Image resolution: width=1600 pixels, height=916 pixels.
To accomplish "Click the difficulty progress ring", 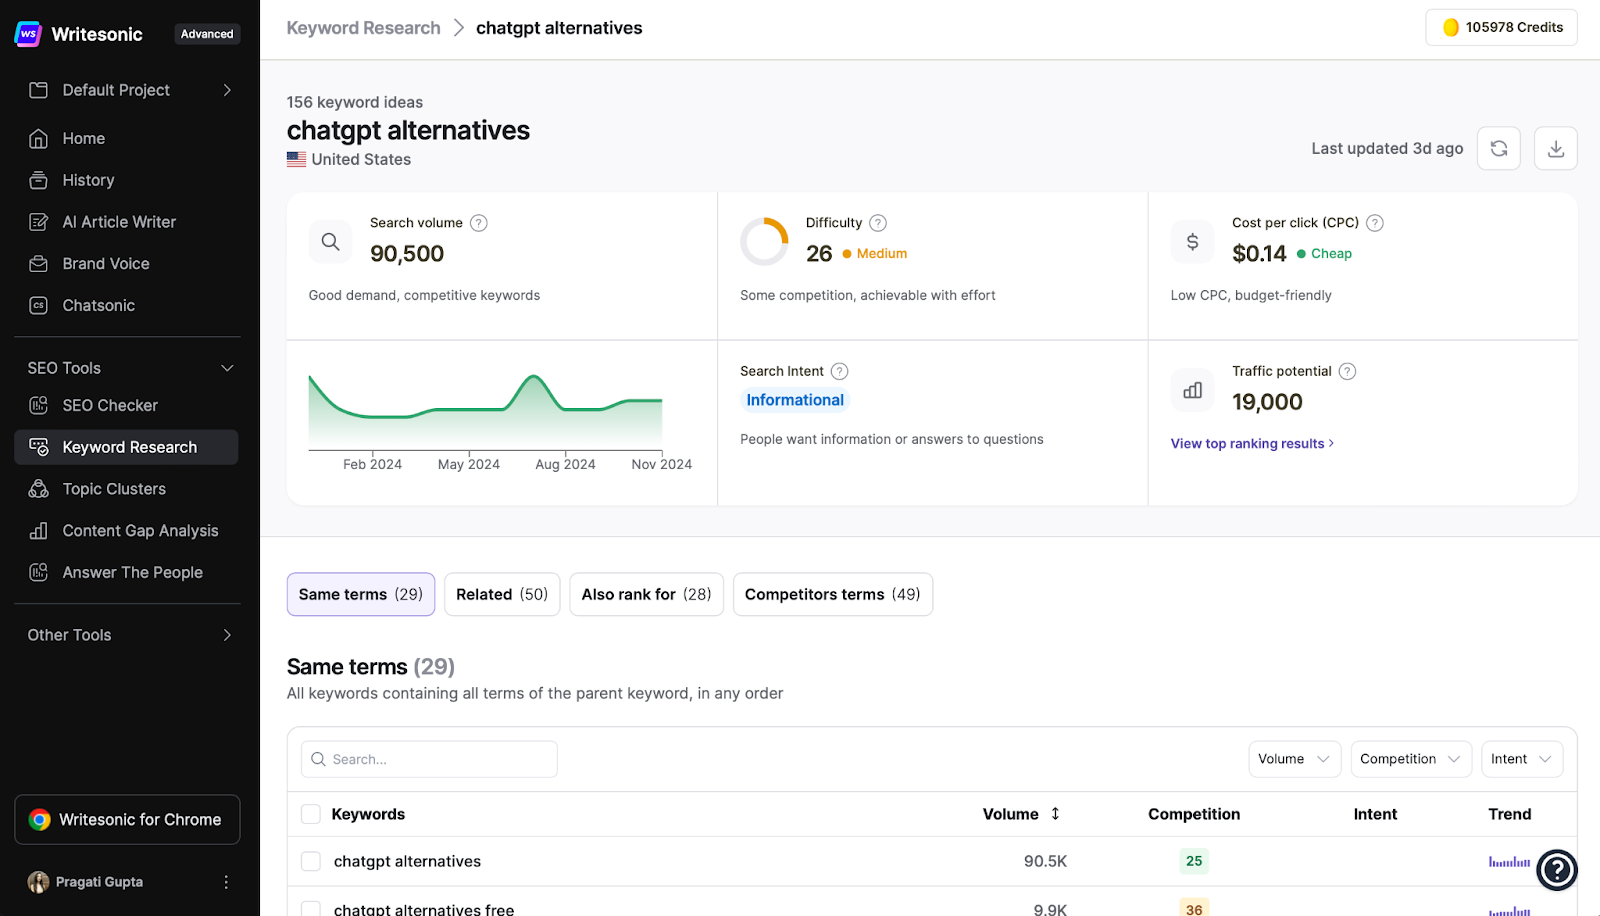I will pos(765,241).
